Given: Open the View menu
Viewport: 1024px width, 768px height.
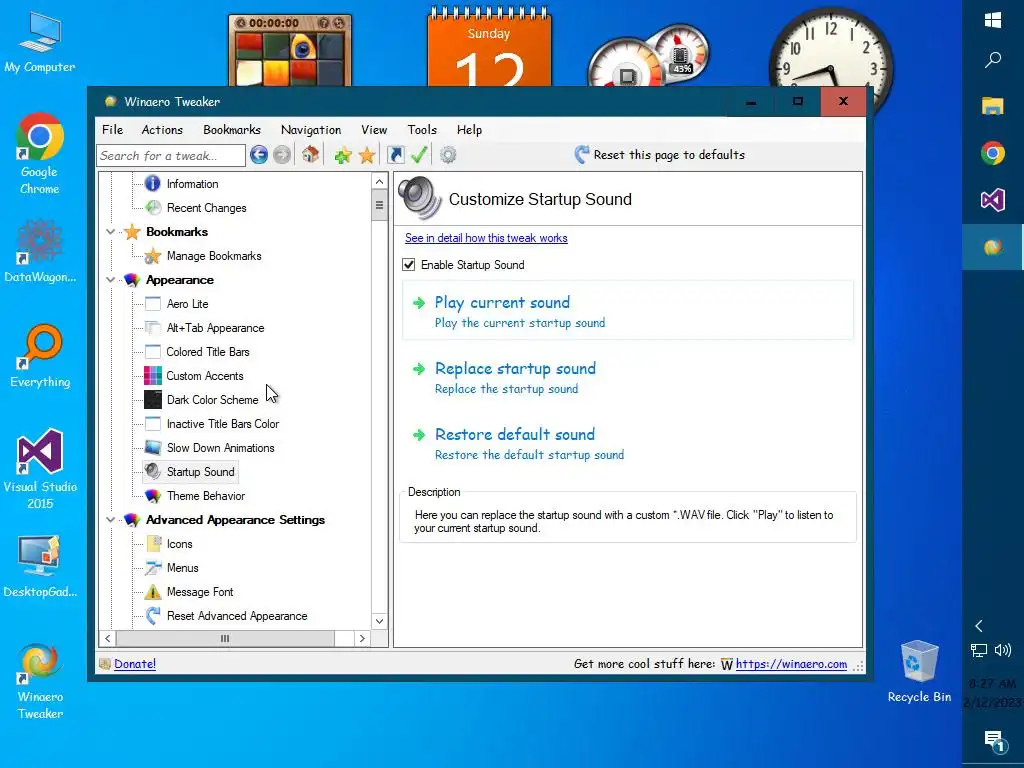Looking at the screenshot, I should [374, 129].
